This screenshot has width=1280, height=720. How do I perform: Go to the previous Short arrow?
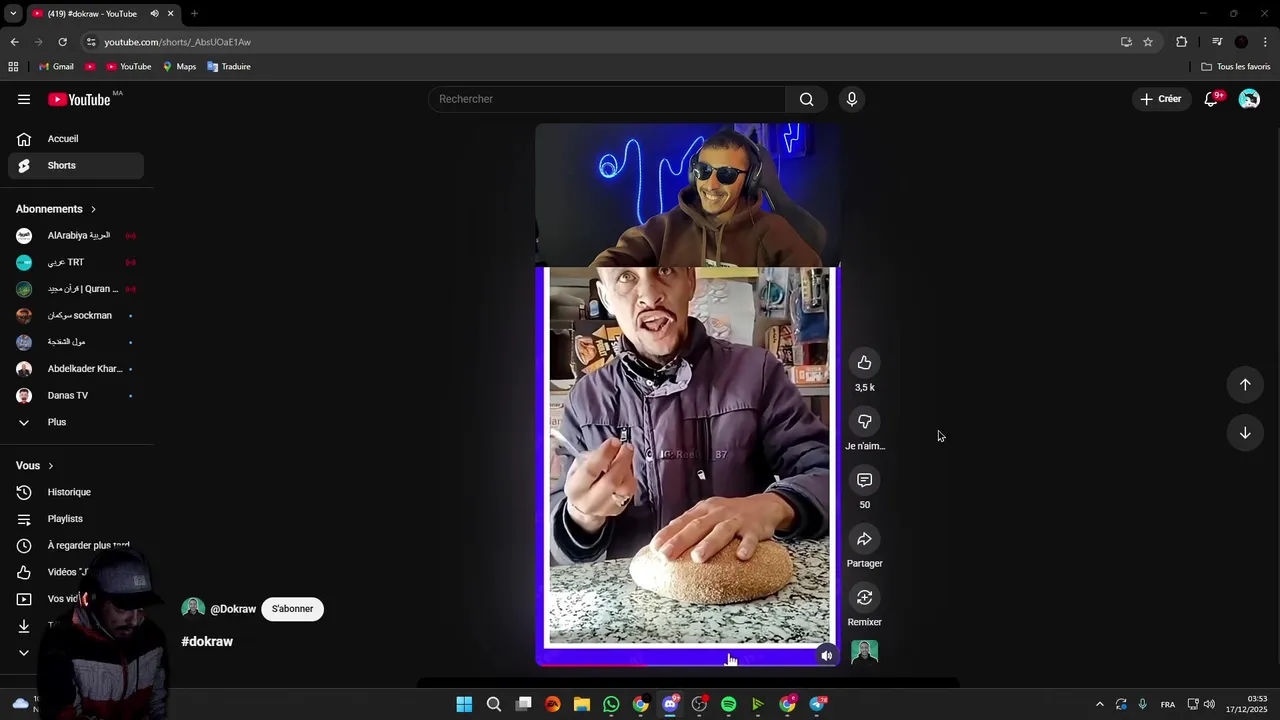coord(1245,385)
